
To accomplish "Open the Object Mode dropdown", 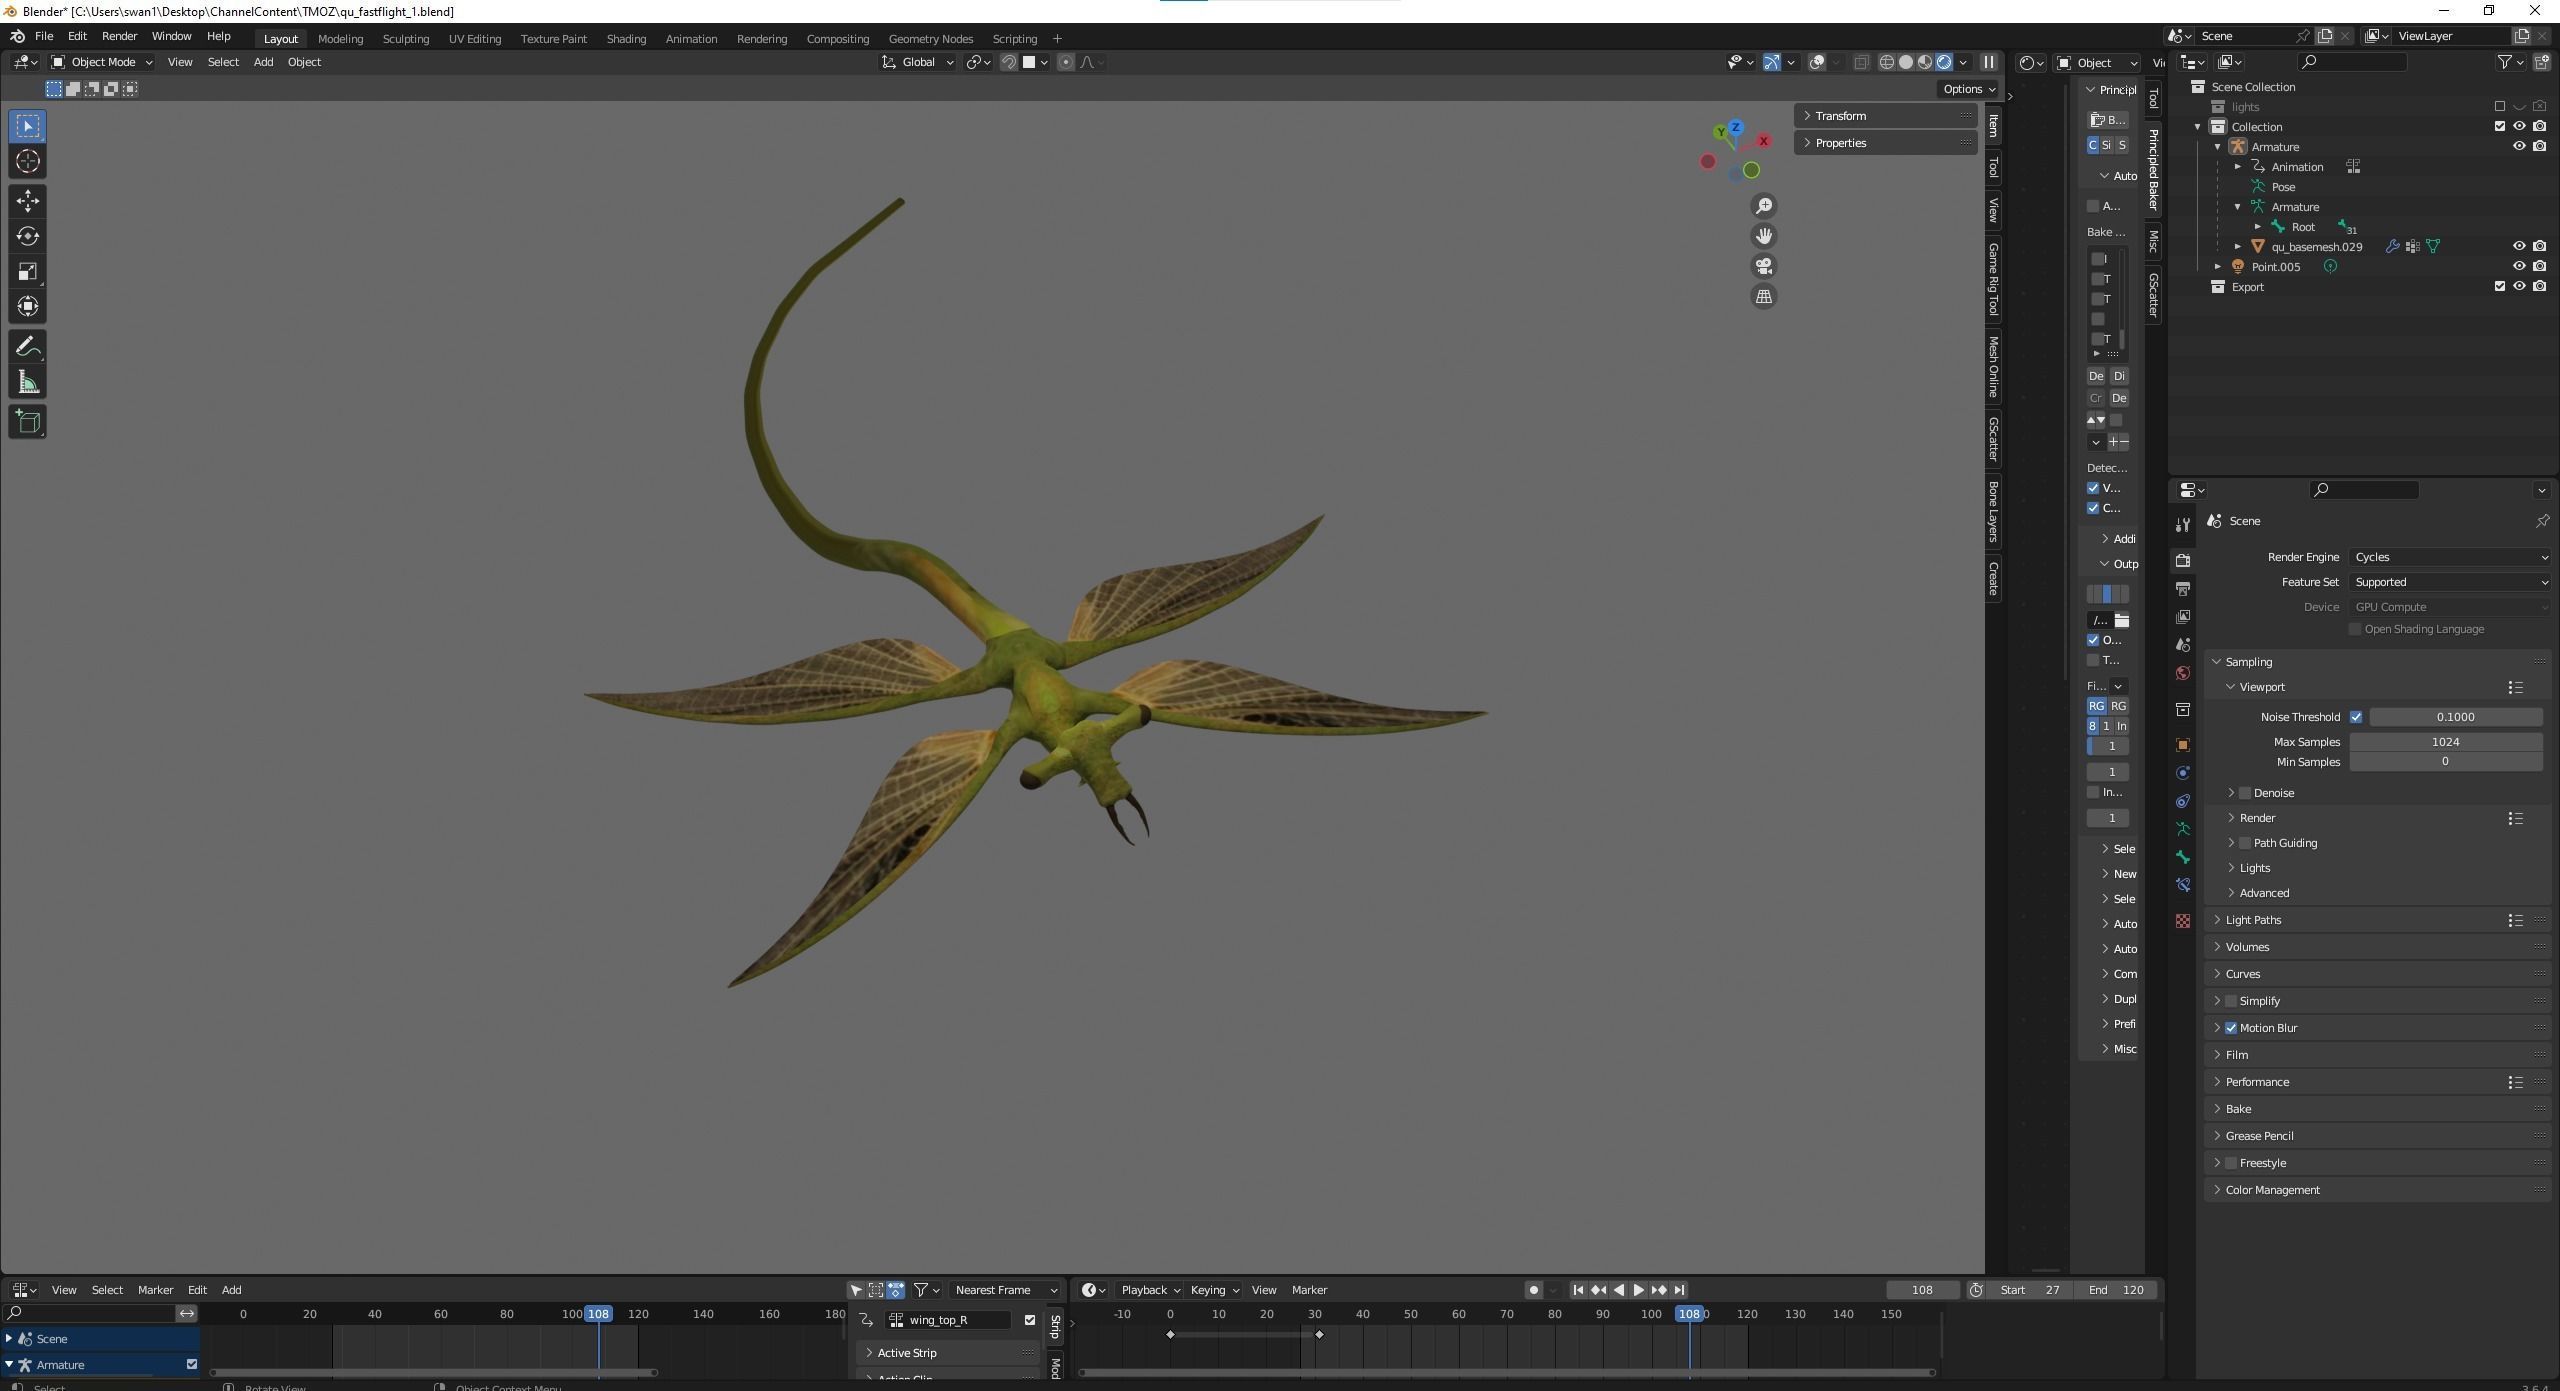I will coord(102,62).
